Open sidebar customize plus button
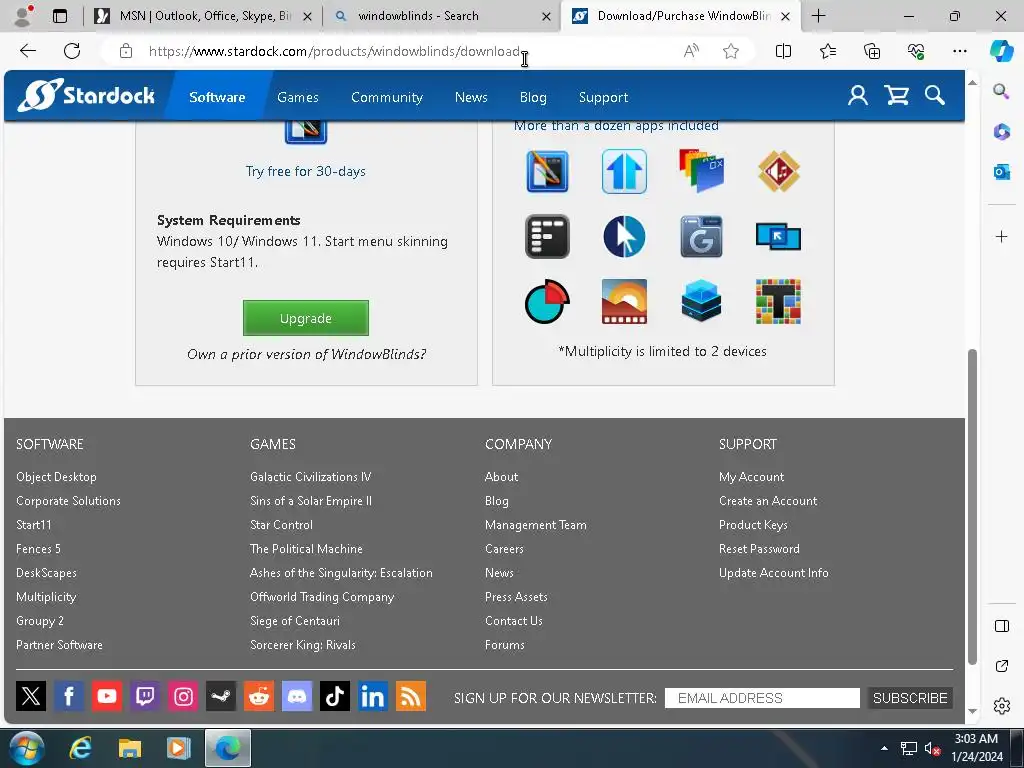Viewport: 1024px width, 768px height. point(1001,236)
